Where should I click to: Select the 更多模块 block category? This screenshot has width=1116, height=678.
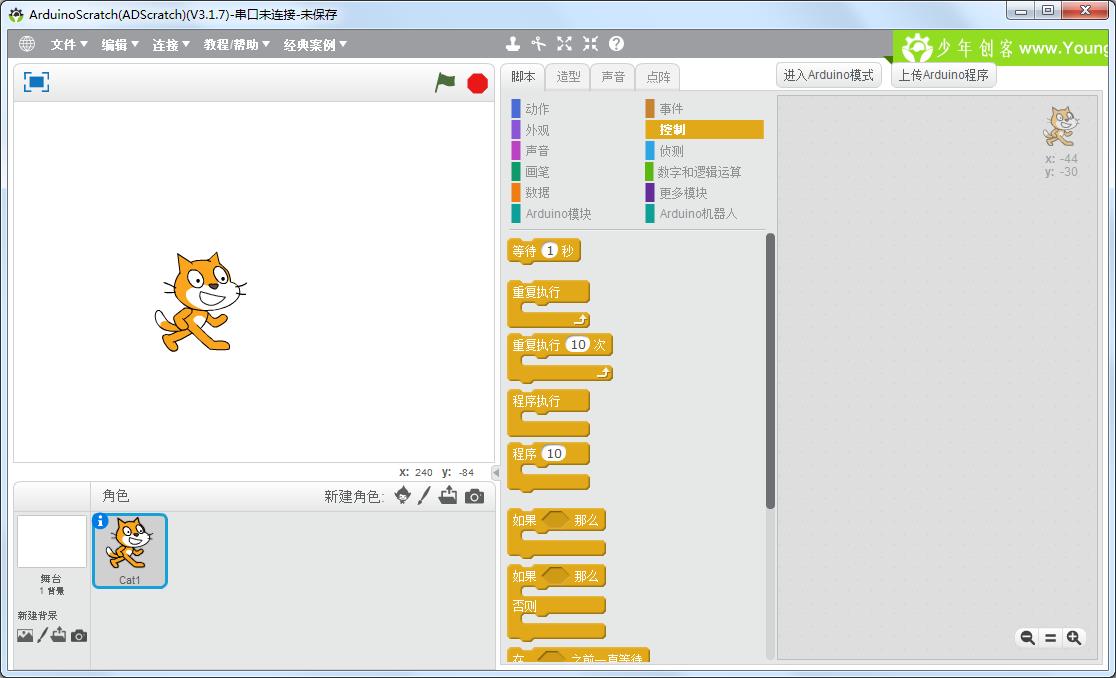[x=676, y=193]
